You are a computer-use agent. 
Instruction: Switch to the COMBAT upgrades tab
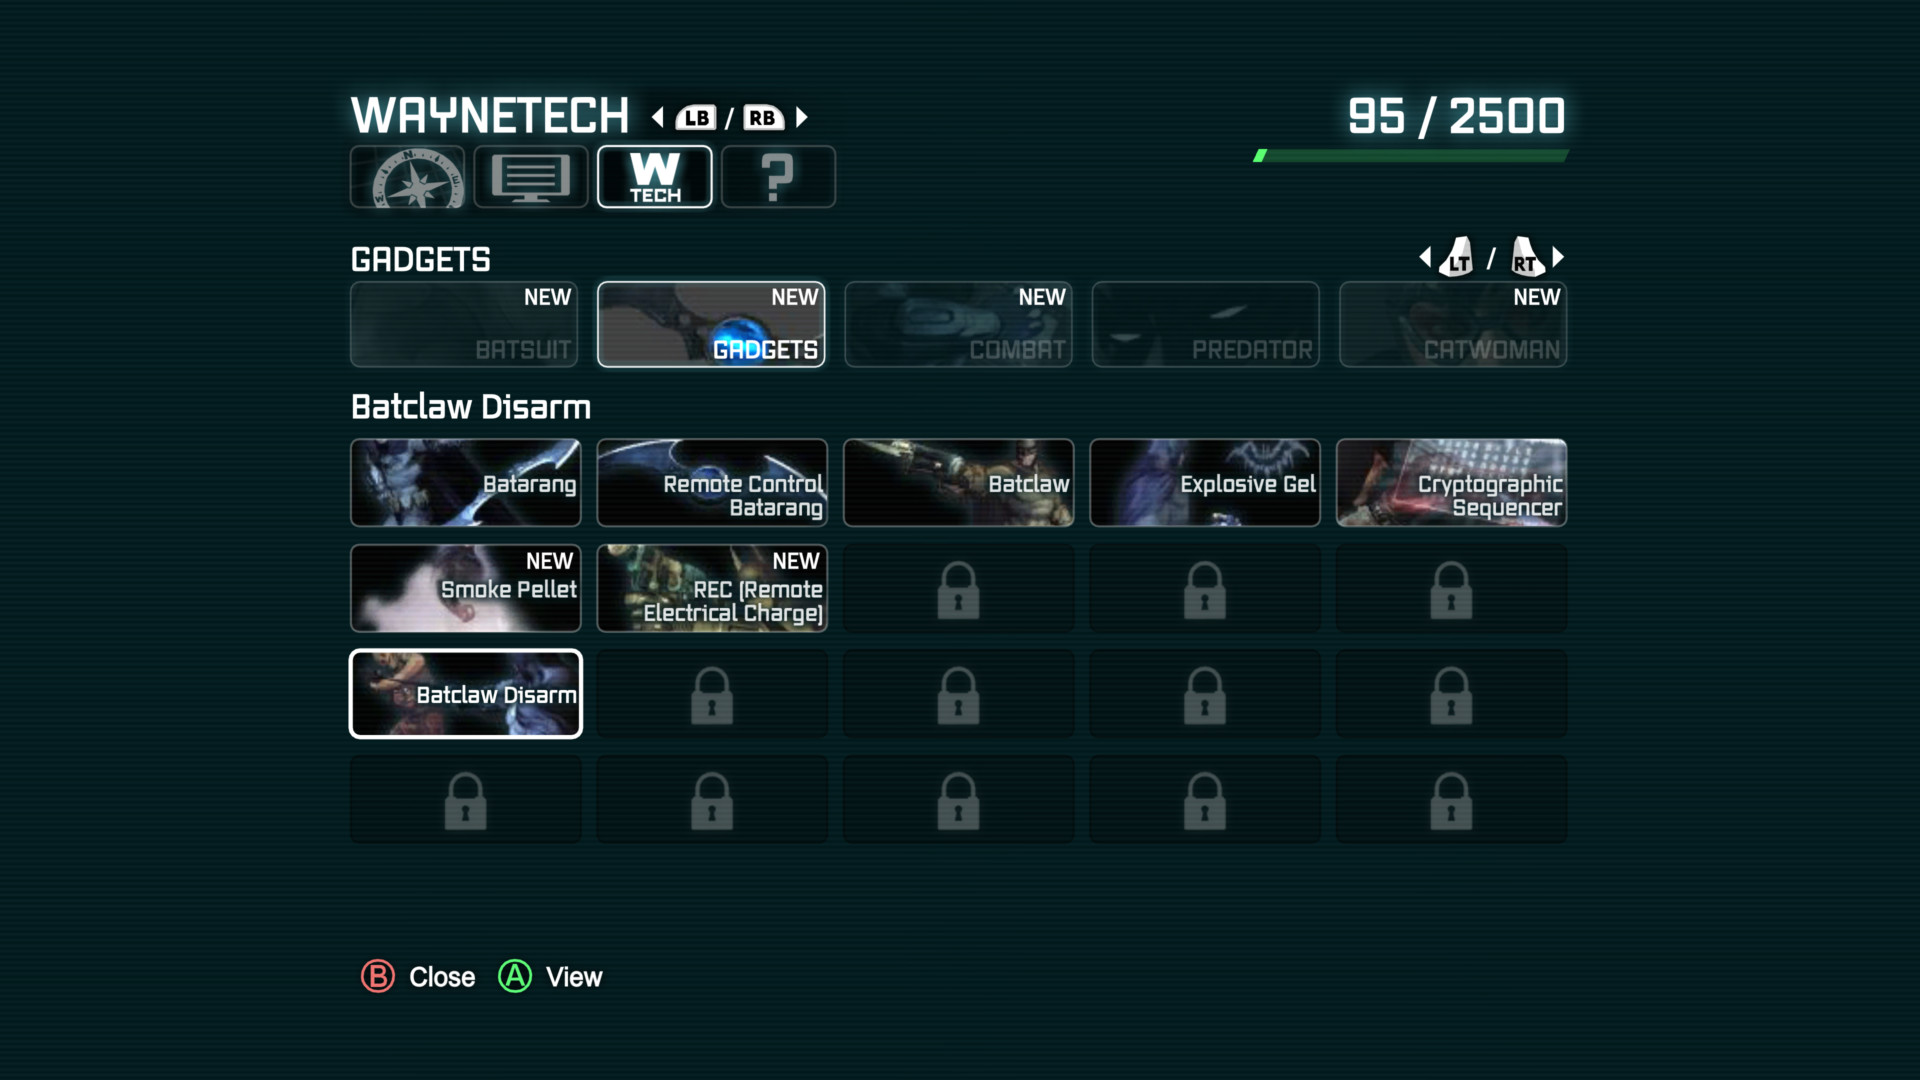point(957,323)
